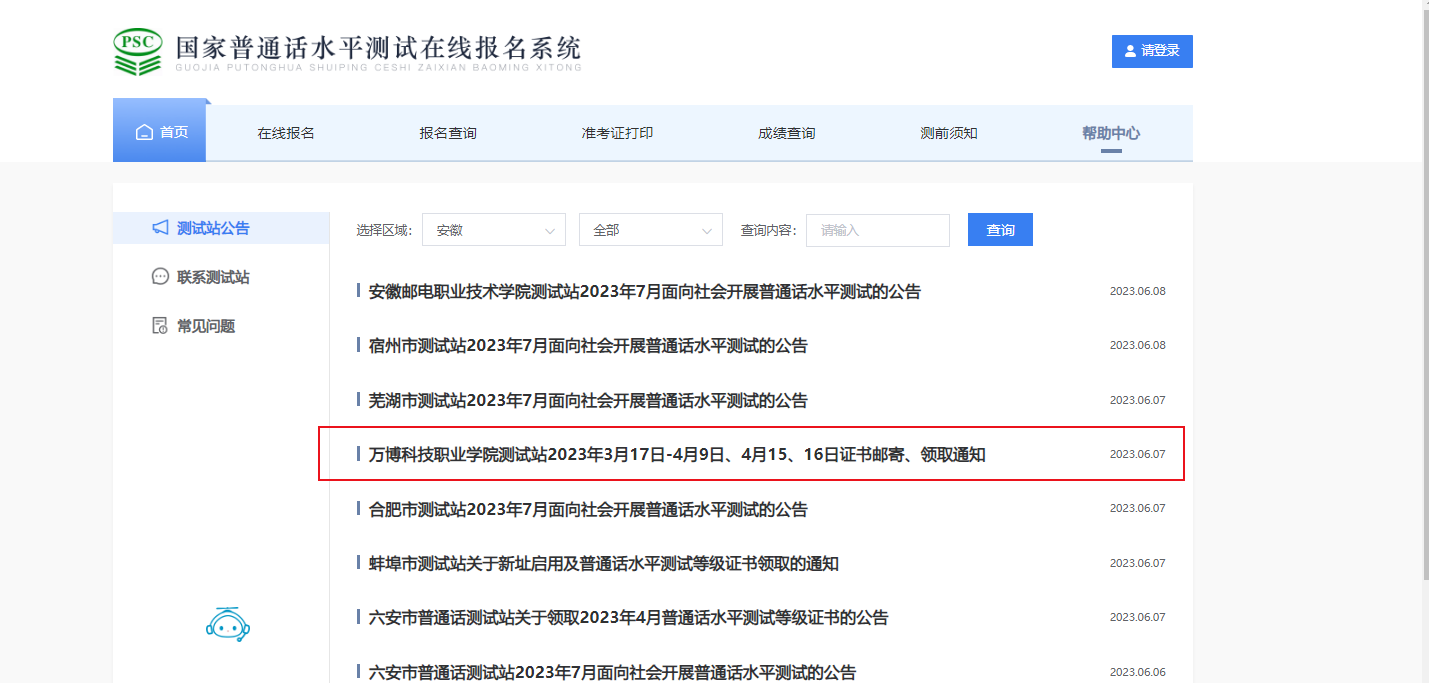Click date 2023.06.07 on 蚌埠市 row

pos(1138,564)
